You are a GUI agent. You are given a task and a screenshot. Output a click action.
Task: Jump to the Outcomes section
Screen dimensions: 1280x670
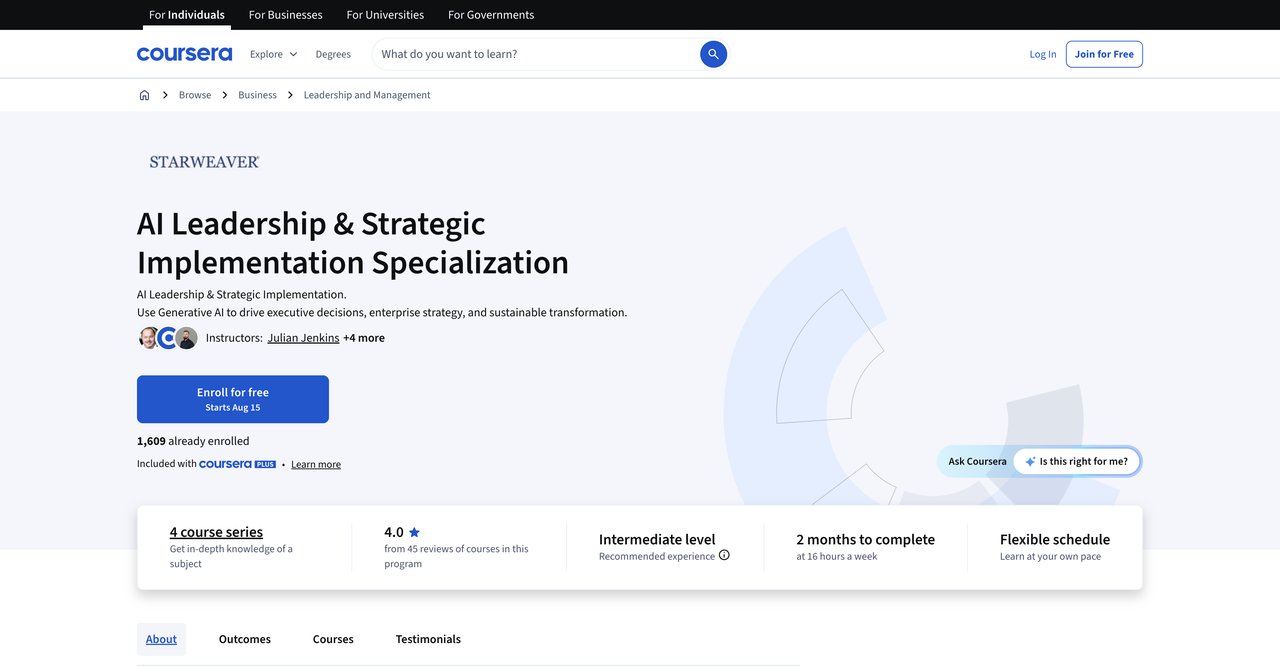pyautogui.click(x=245, y=639)
